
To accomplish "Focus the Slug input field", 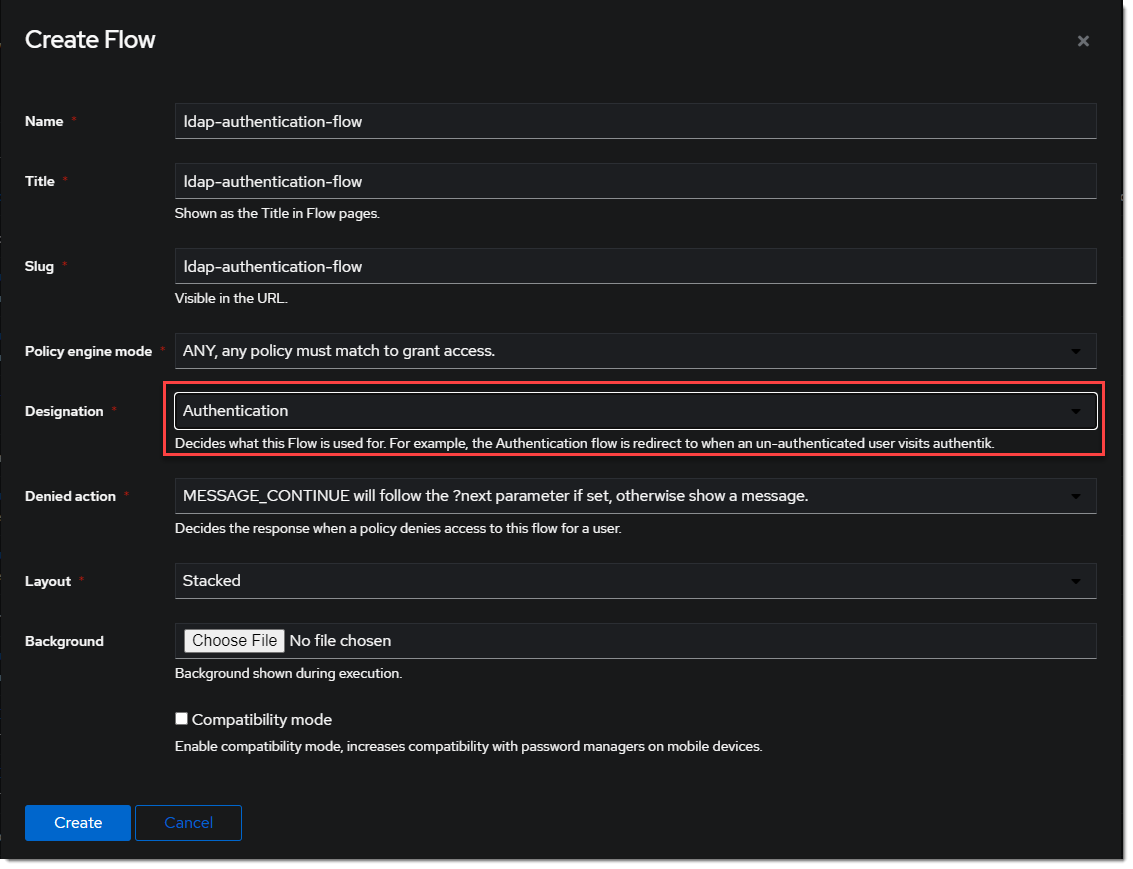I will [635, 266].
